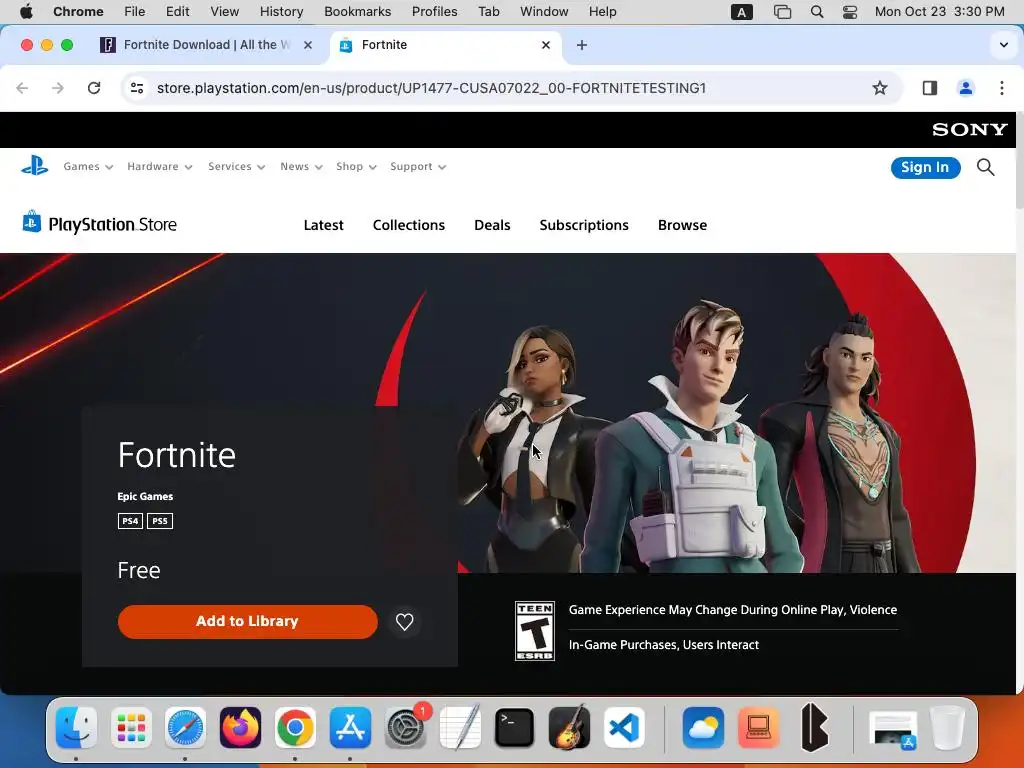Viewport: 1024px width, 768px height.
Task: Open Chrome side panel
Action: point(929,88)
